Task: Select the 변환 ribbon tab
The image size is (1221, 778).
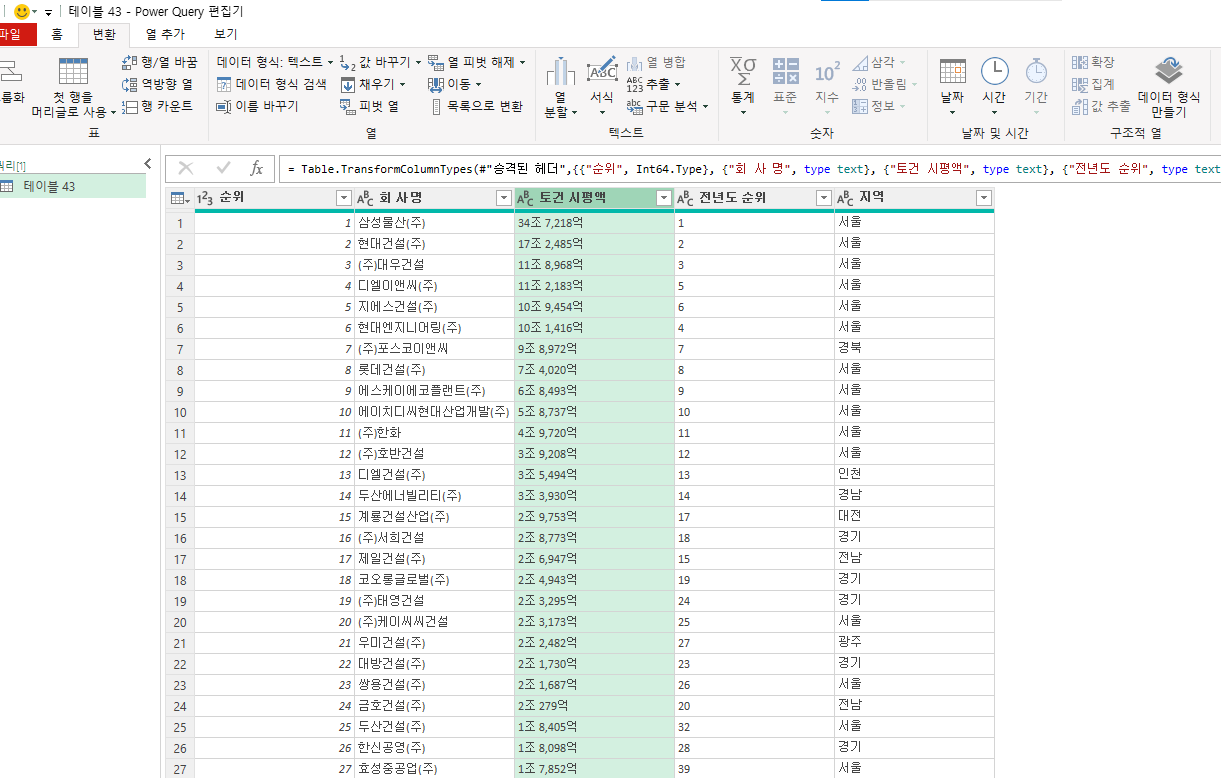Action: click(x=104, y=34)
